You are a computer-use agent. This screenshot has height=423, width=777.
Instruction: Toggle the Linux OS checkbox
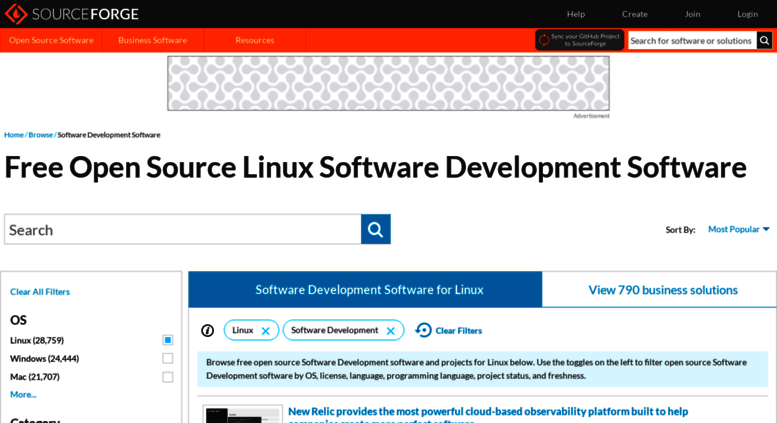(x=167, y=340)
